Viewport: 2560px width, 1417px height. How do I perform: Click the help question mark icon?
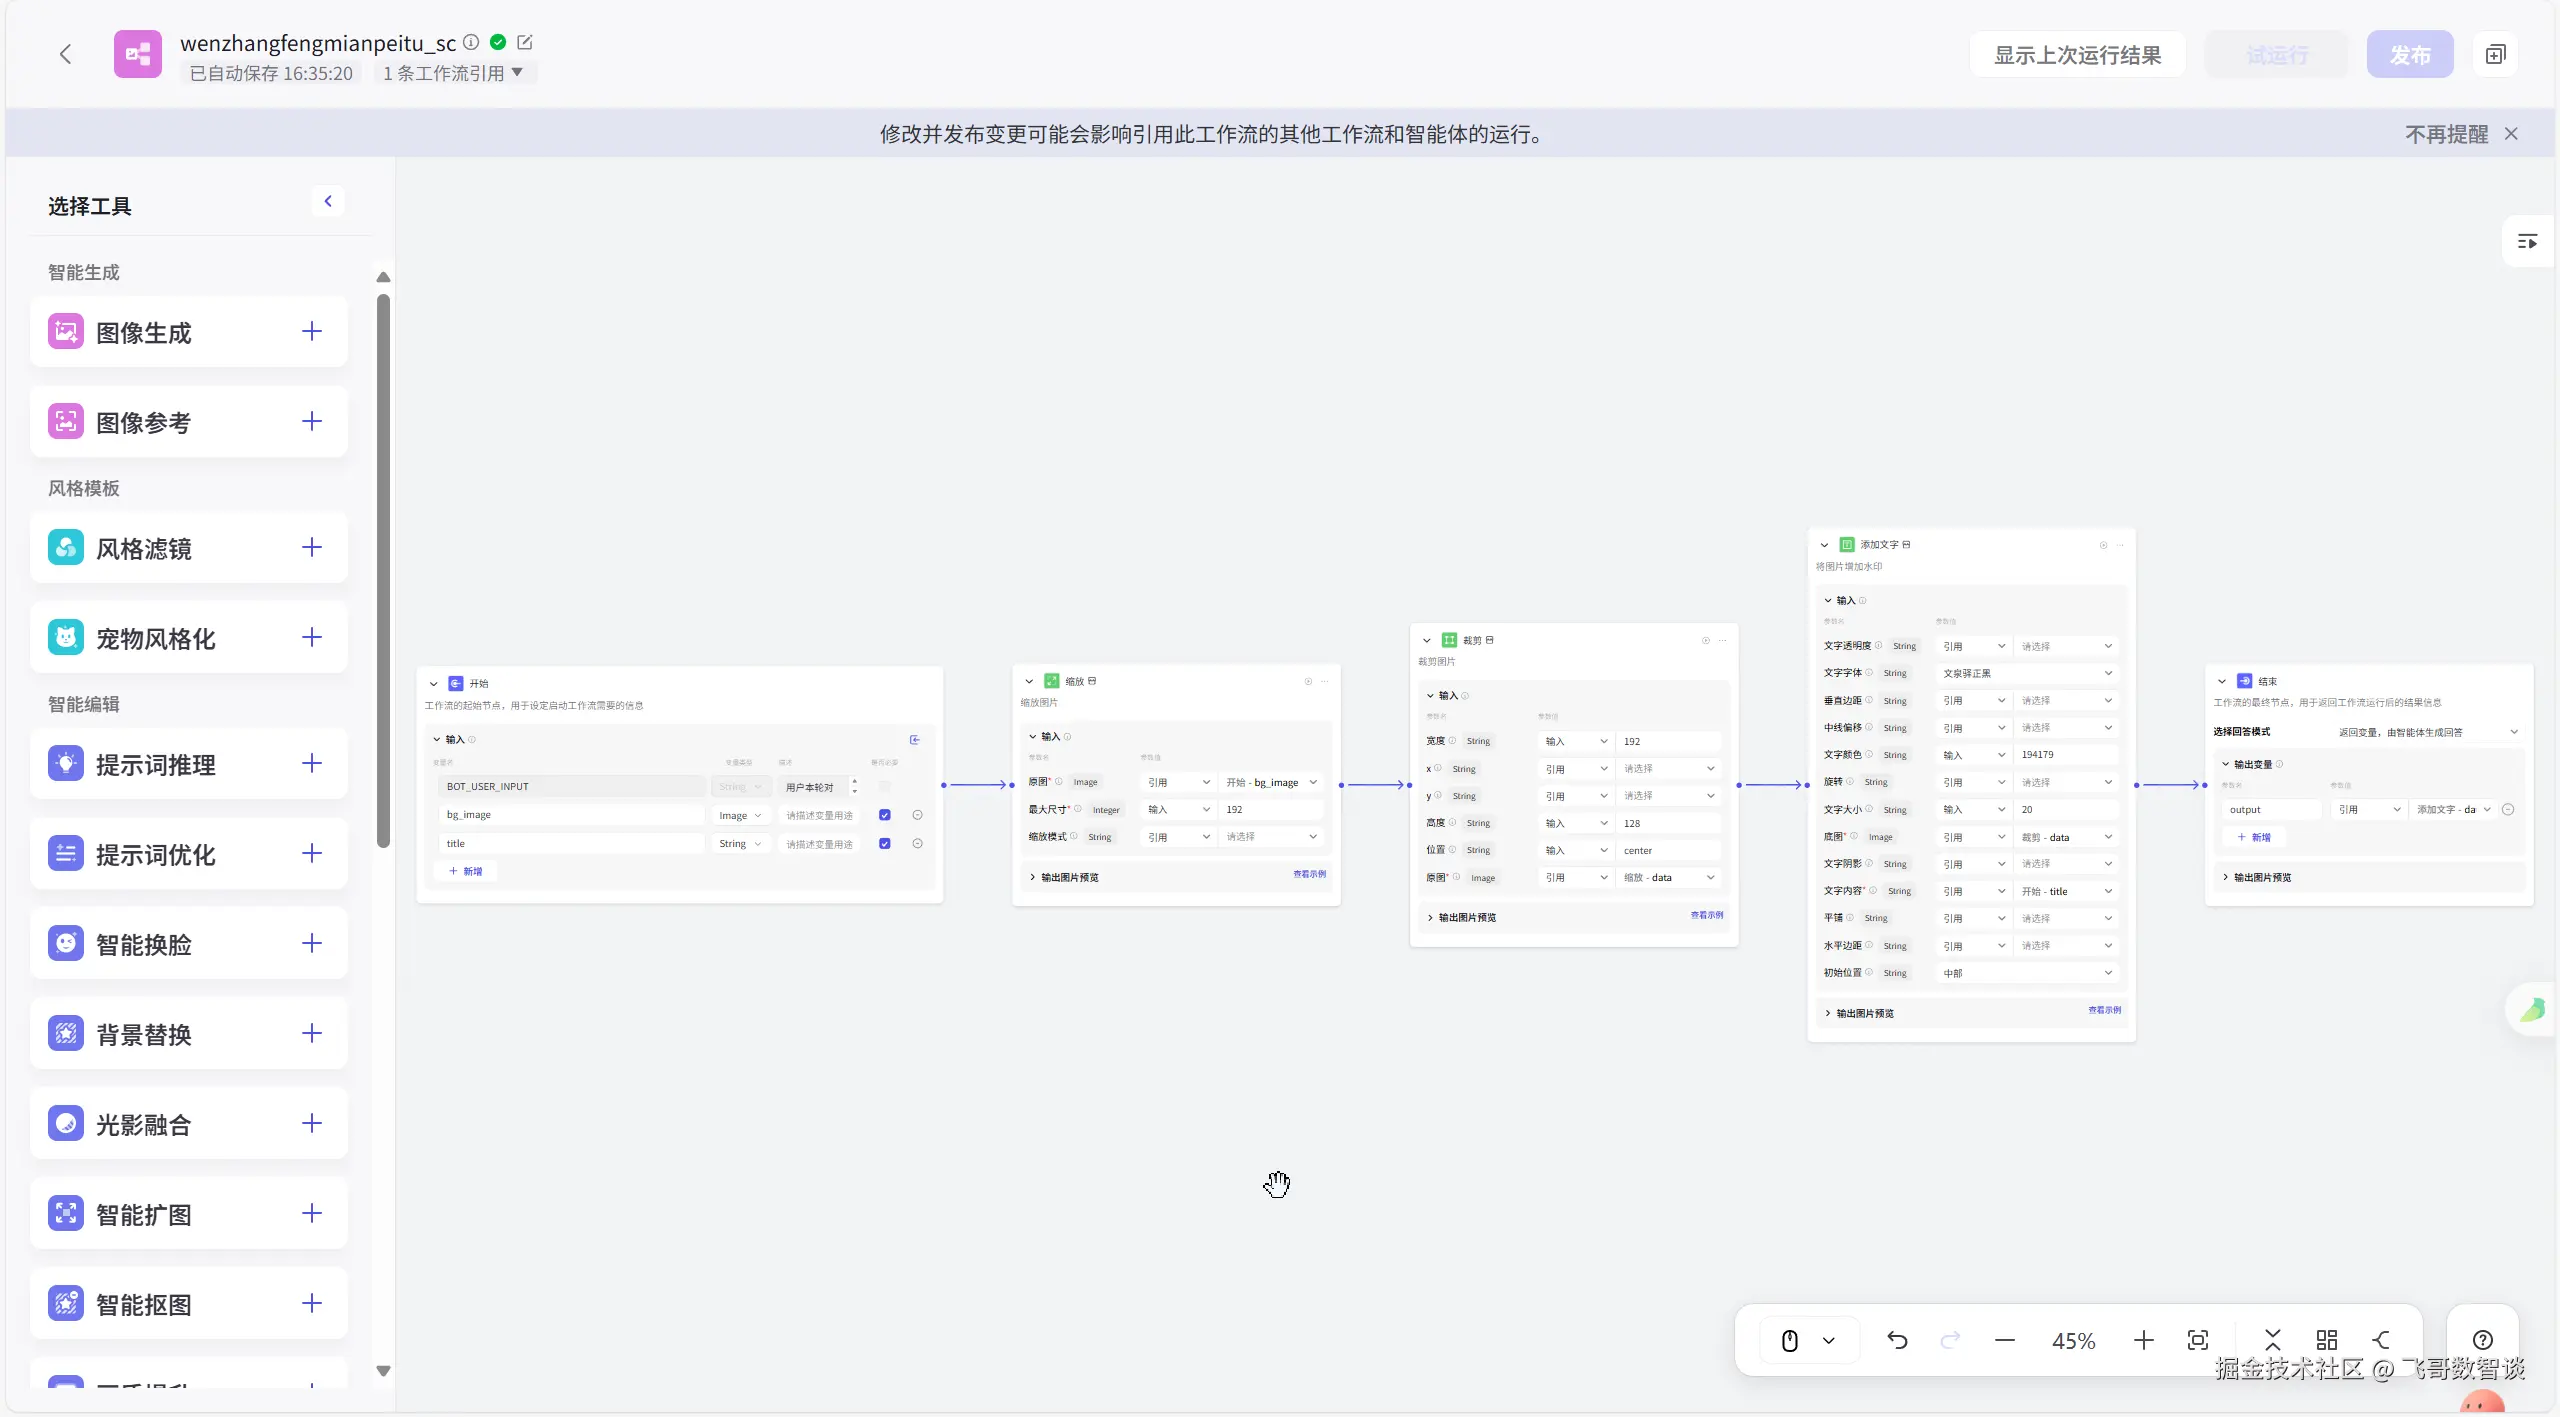[2482, 1340]
